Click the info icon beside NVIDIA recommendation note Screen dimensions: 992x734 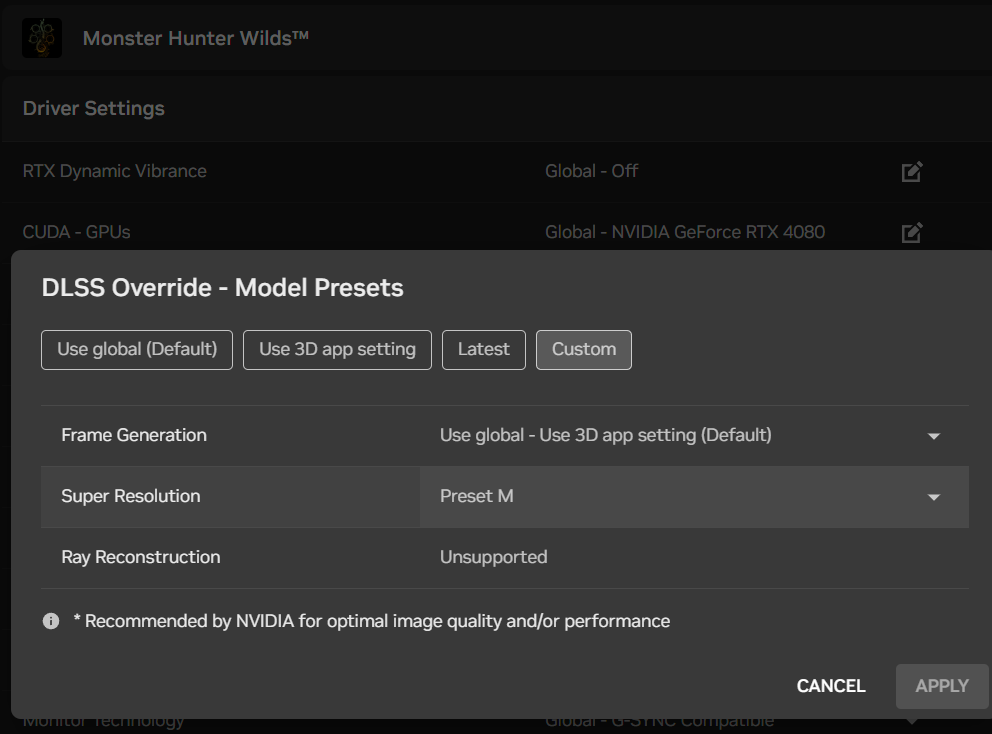pos(51,621)
